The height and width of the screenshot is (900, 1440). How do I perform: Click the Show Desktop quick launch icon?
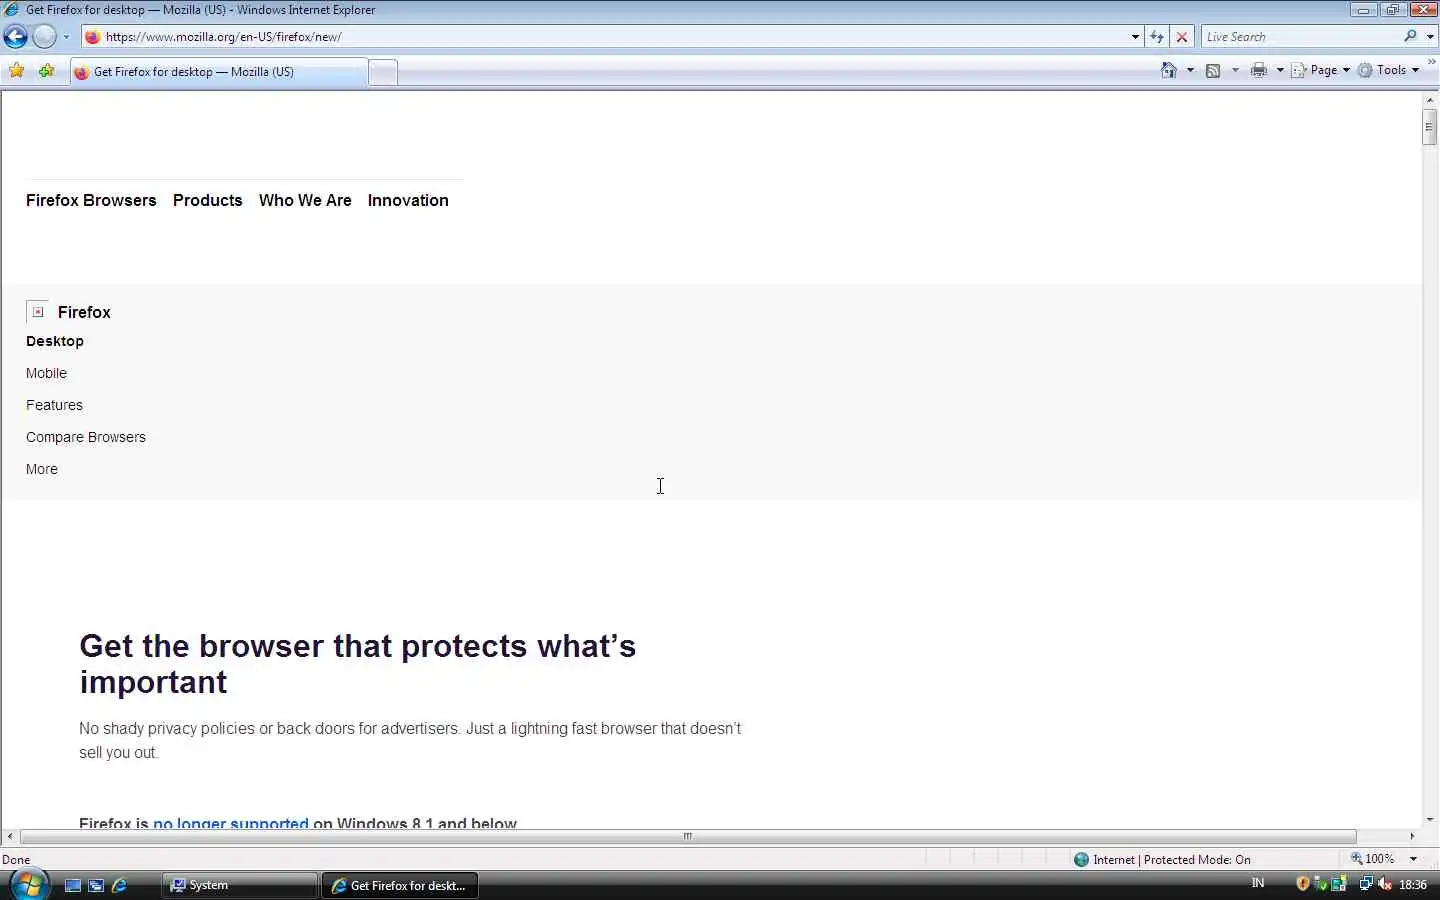coord(73,885)
